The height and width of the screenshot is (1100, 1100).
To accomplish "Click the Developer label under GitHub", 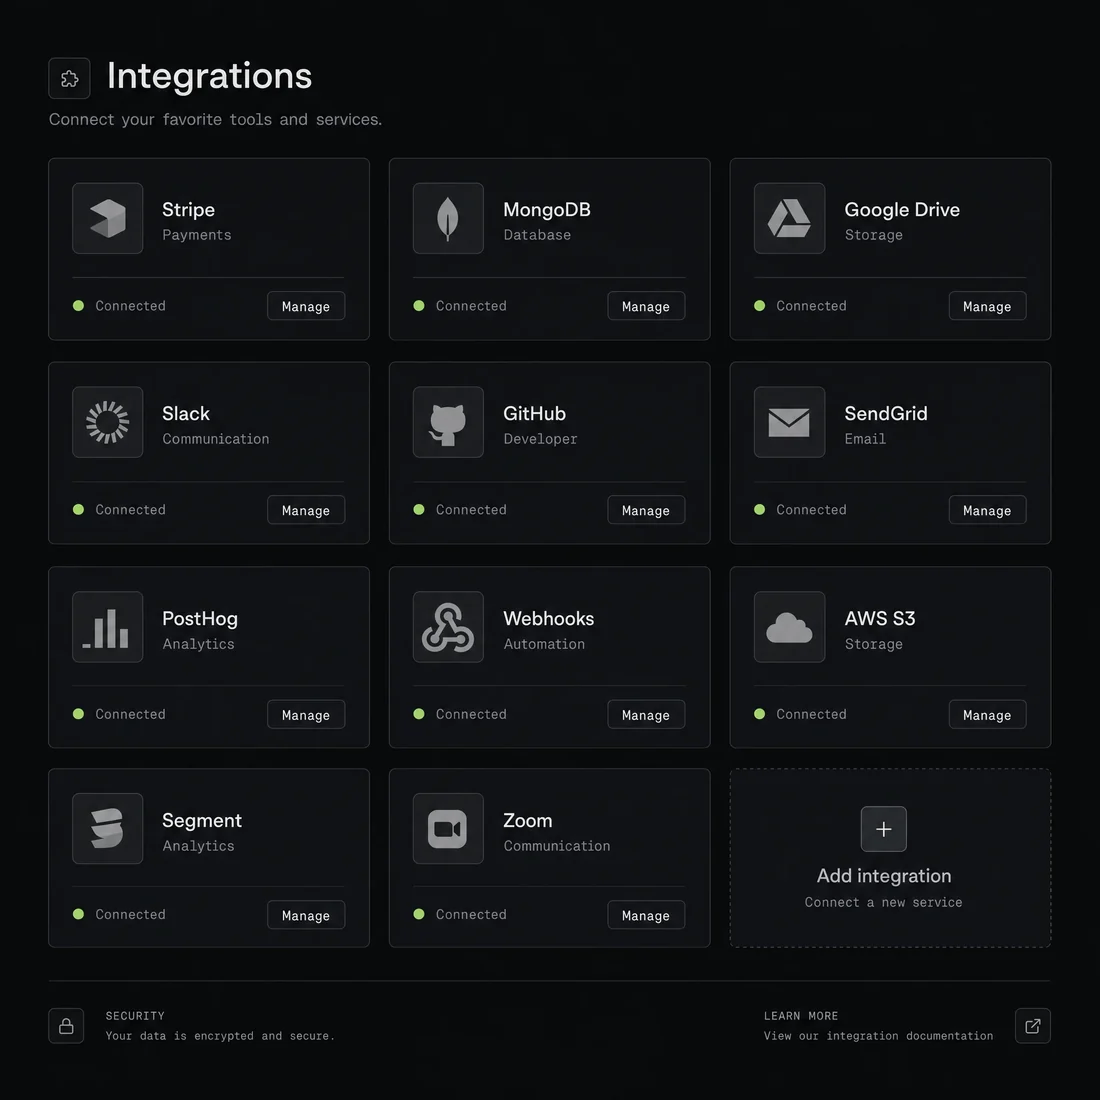I will point(540,439).
